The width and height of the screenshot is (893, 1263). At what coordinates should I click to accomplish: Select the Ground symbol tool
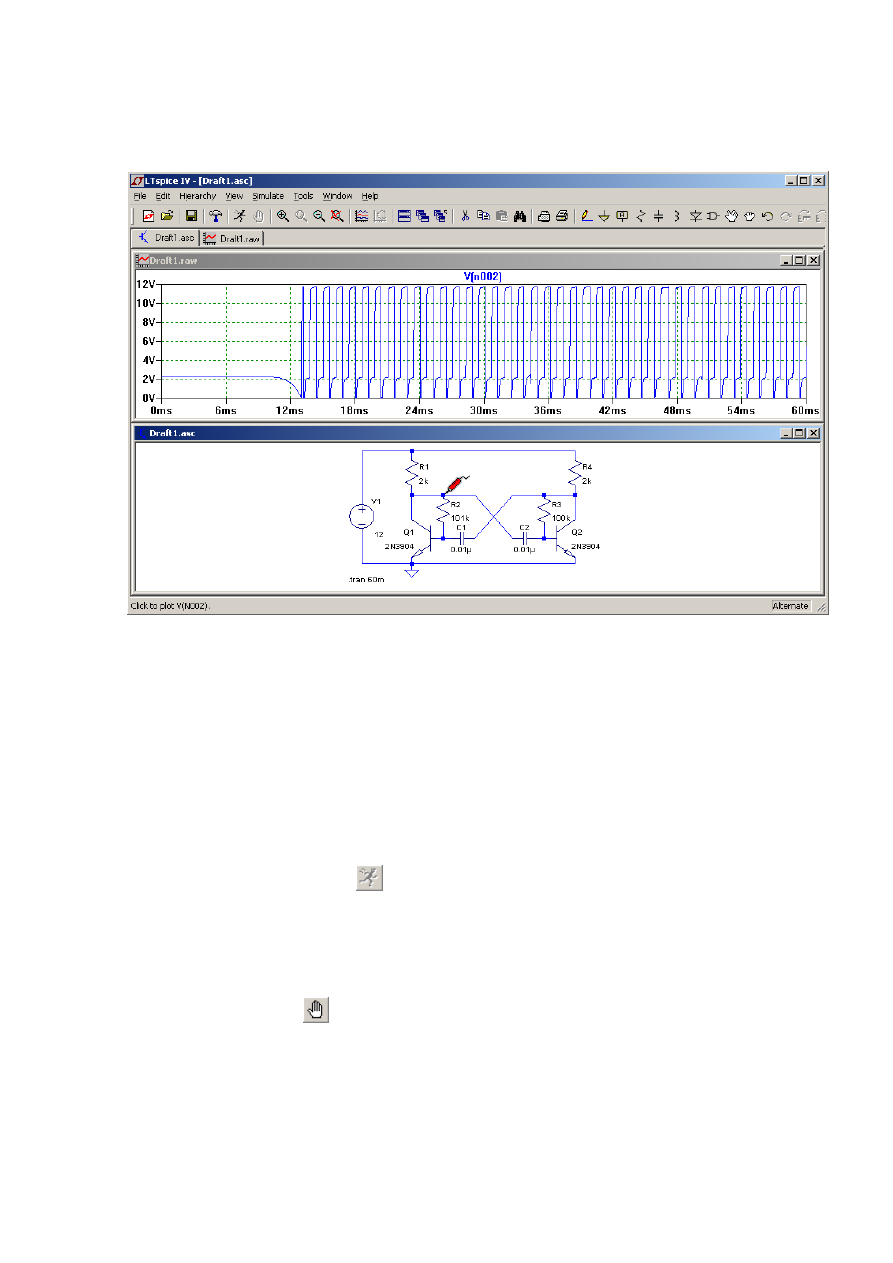pos(604,215)
